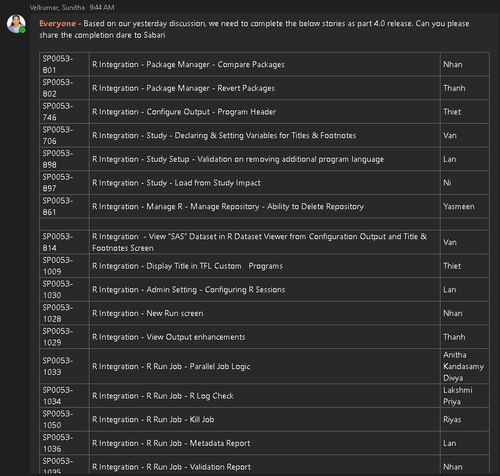Click Sunitha's profile avatar picture
The height and width of the screenshot is (476, 500).
[16, 24]
